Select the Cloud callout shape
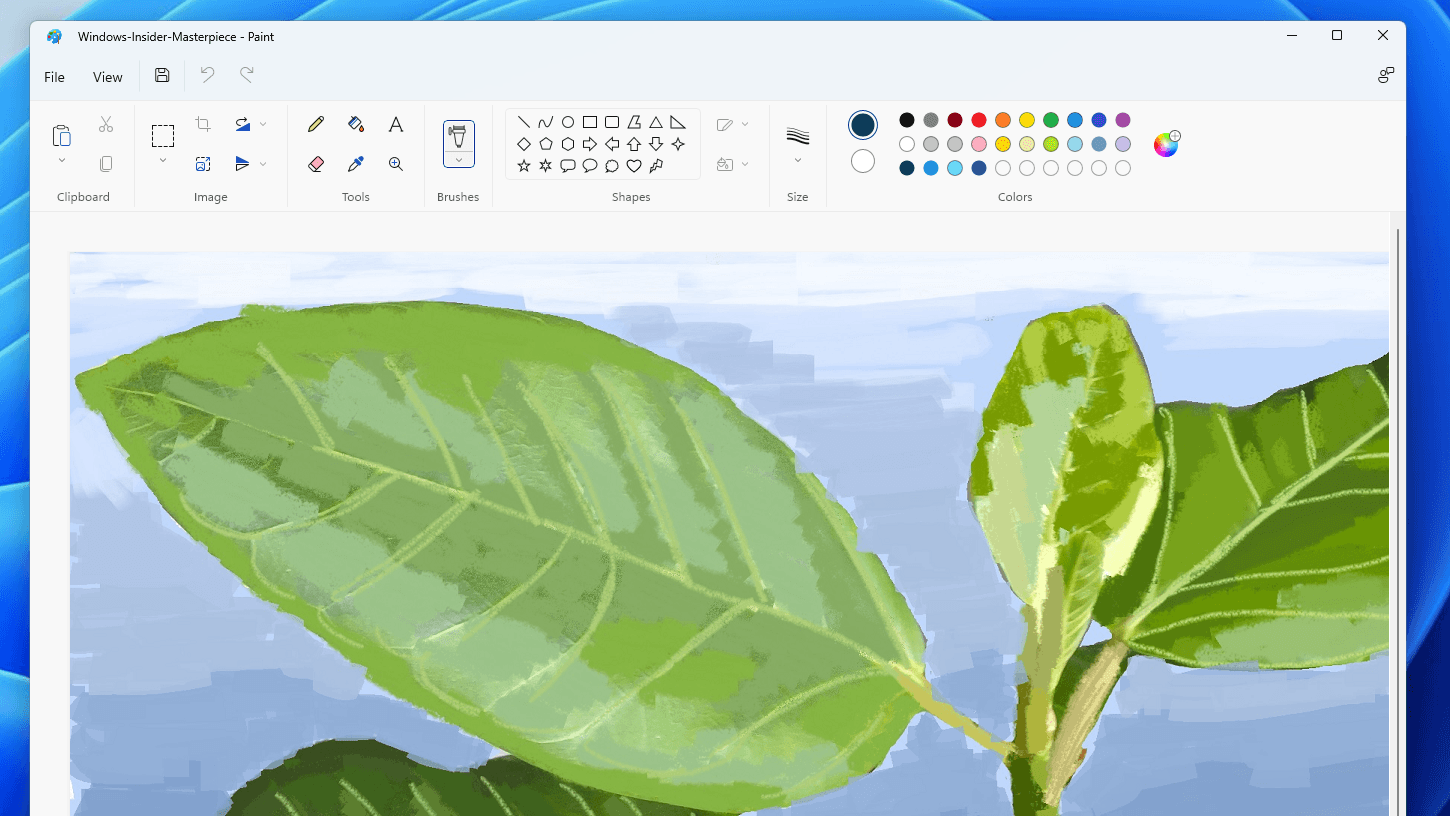This screenshot has width=1450, height=816. (612, 166)
